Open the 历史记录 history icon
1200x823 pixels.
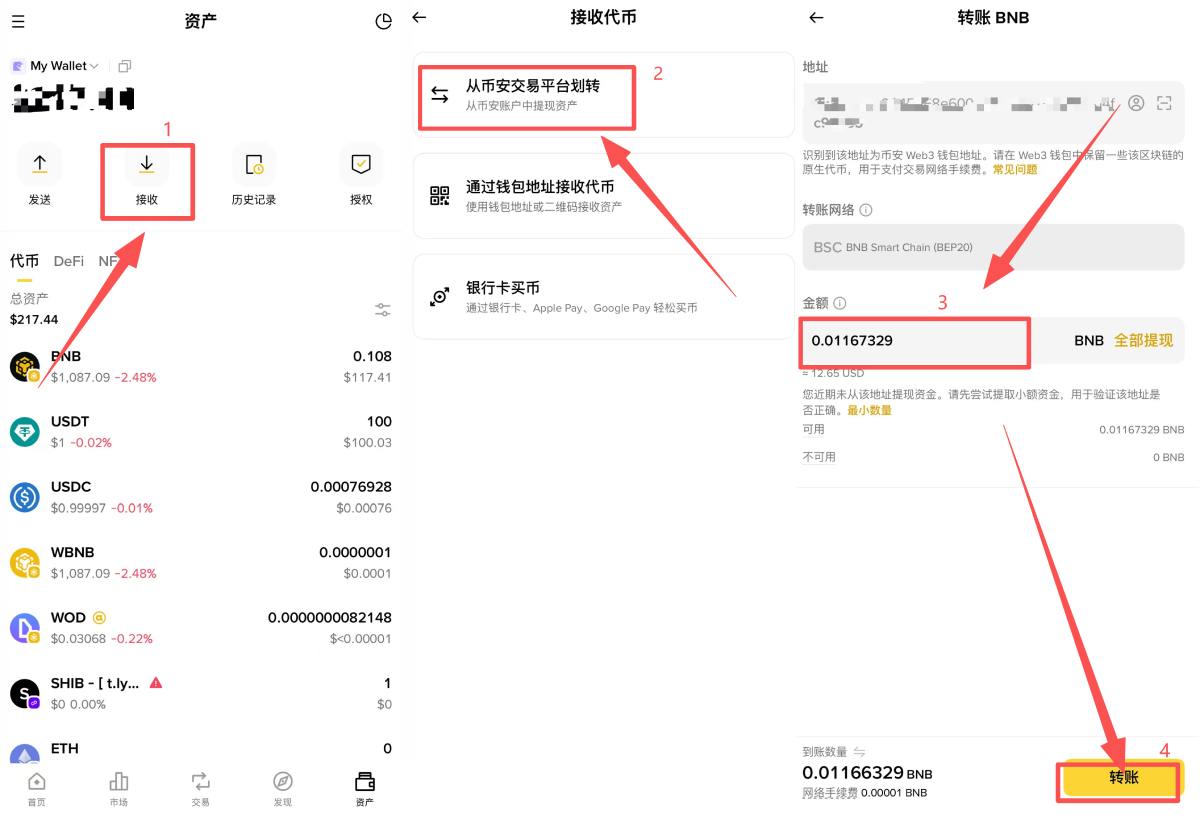click(x=253, y=163)
